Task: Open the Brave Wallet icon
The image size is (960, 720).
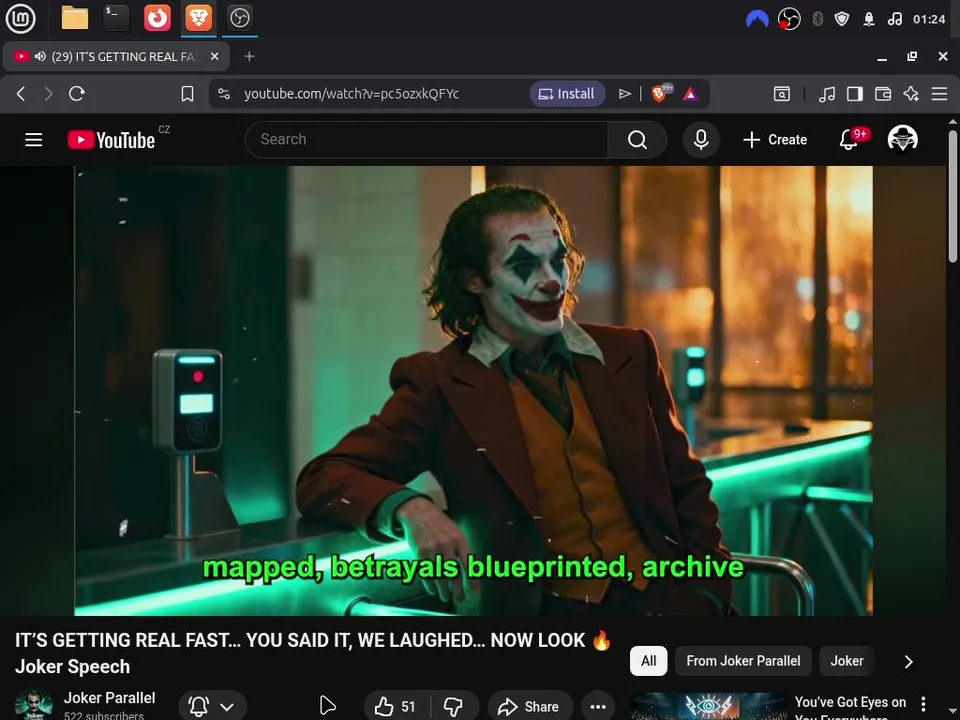Action: click(883, 94)
